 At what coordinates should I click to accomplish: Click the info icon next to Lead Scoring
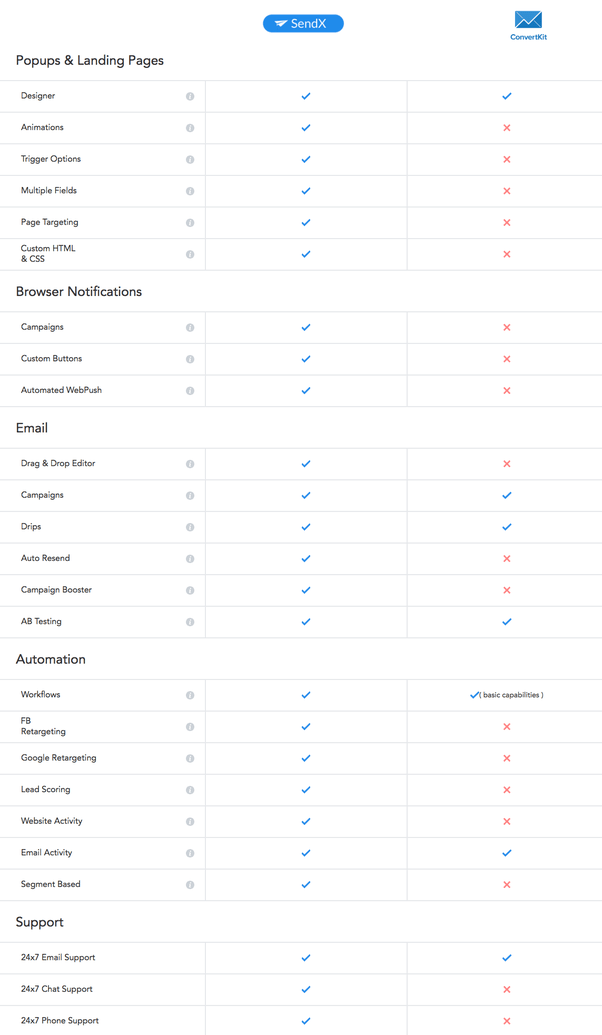189,790
